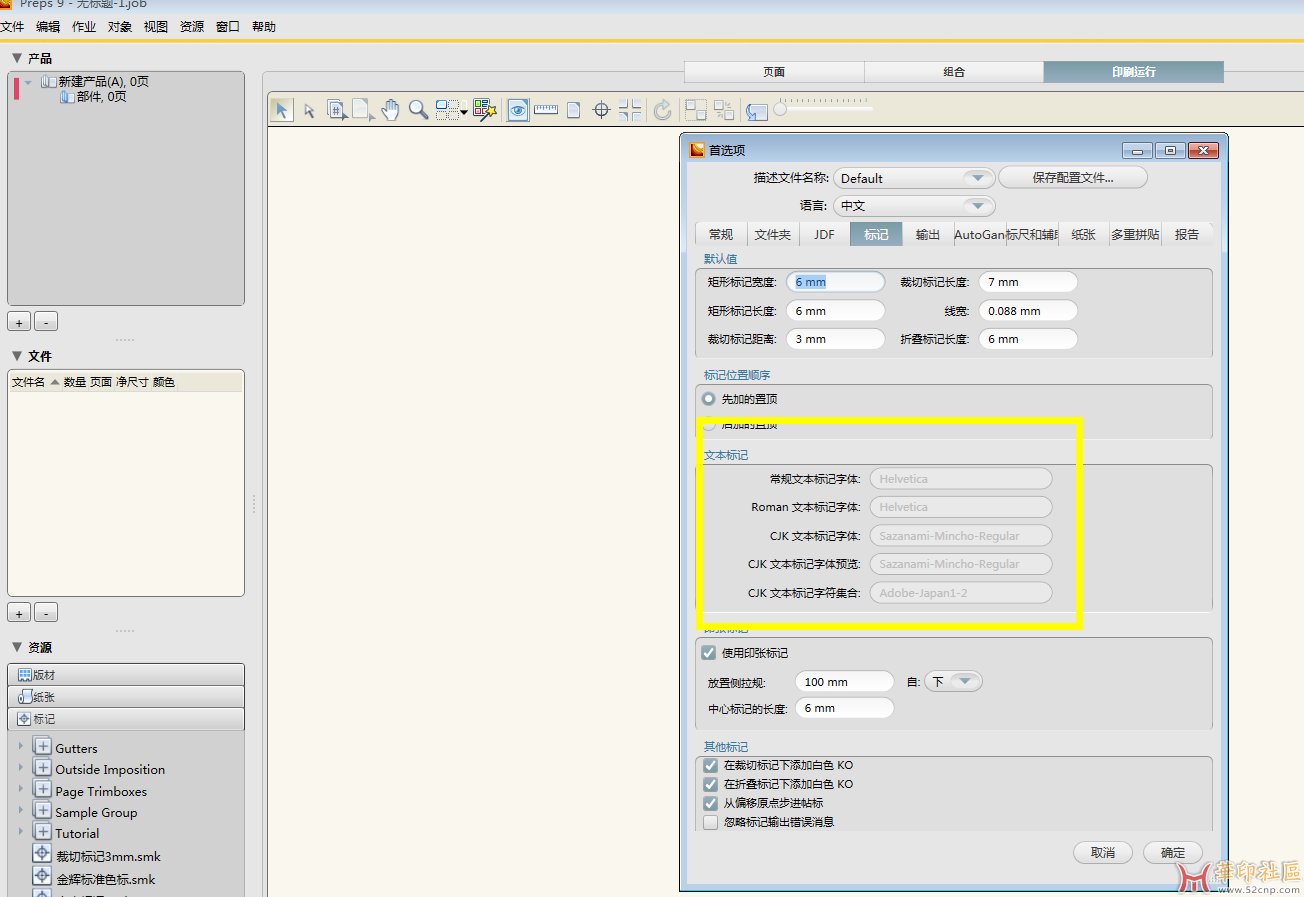The width and height of the screenshot is (1304, 897).
Task: Click the ungroup squares icon
Action: [724, 110]
